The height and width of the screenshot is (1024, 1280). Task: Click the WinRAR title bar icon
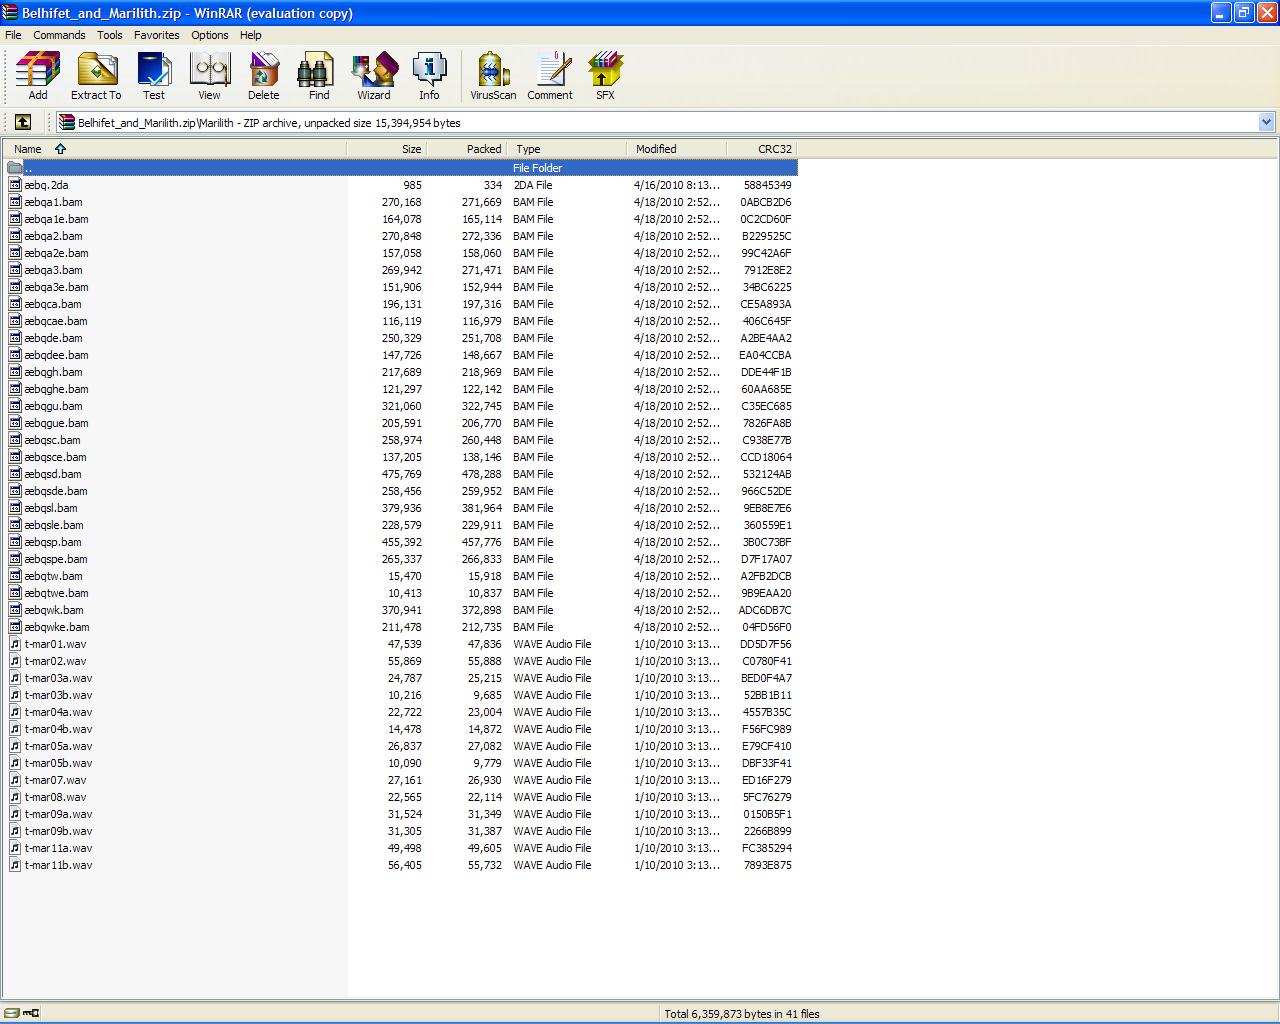coord(11,12)
